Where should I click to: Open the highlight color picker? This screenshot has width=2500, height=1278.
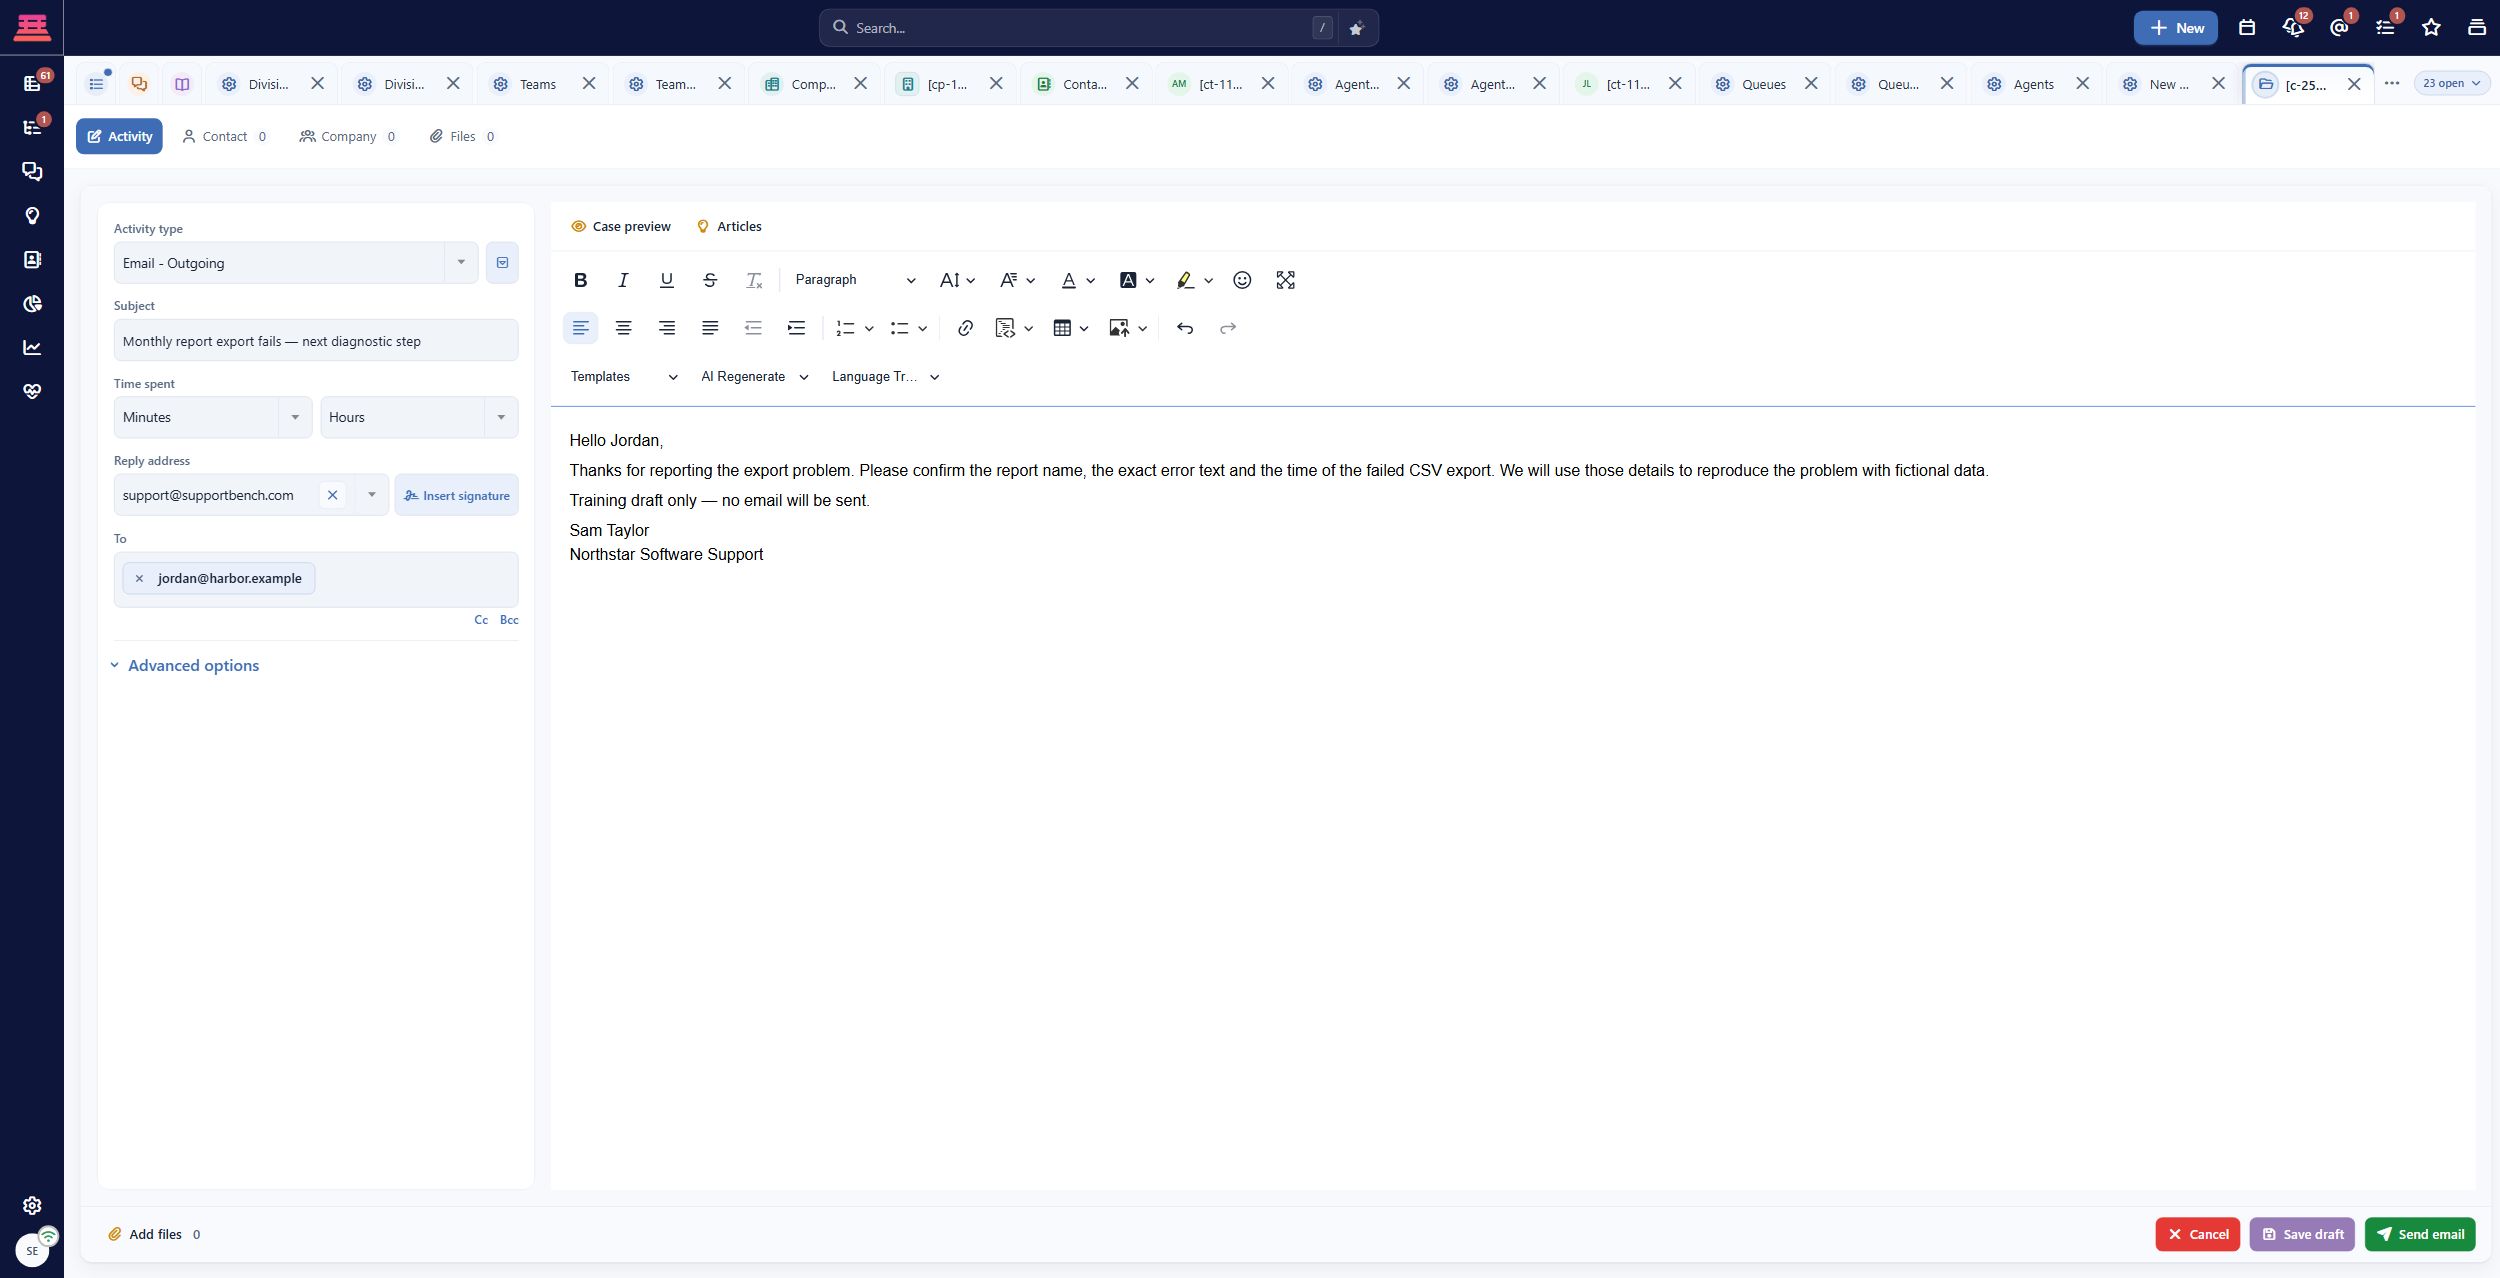(1194, 280)
